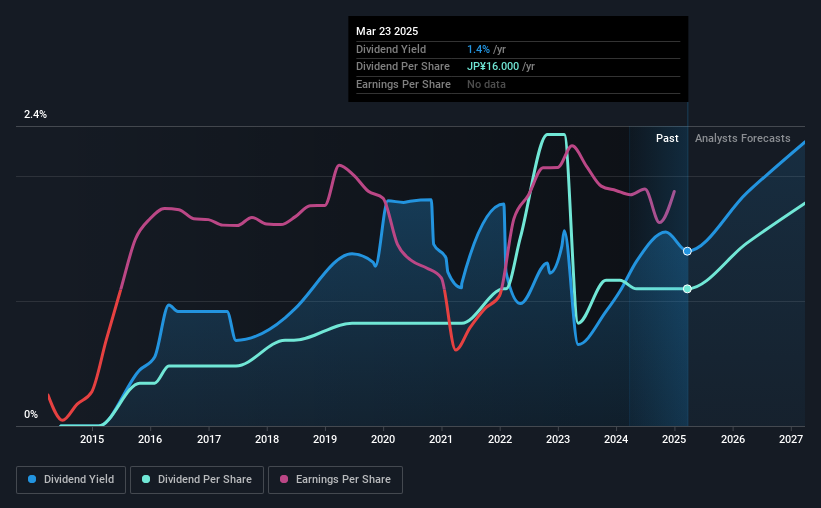
Task: Click the 2027 x-axis label
Action: (x=791, y=439)
